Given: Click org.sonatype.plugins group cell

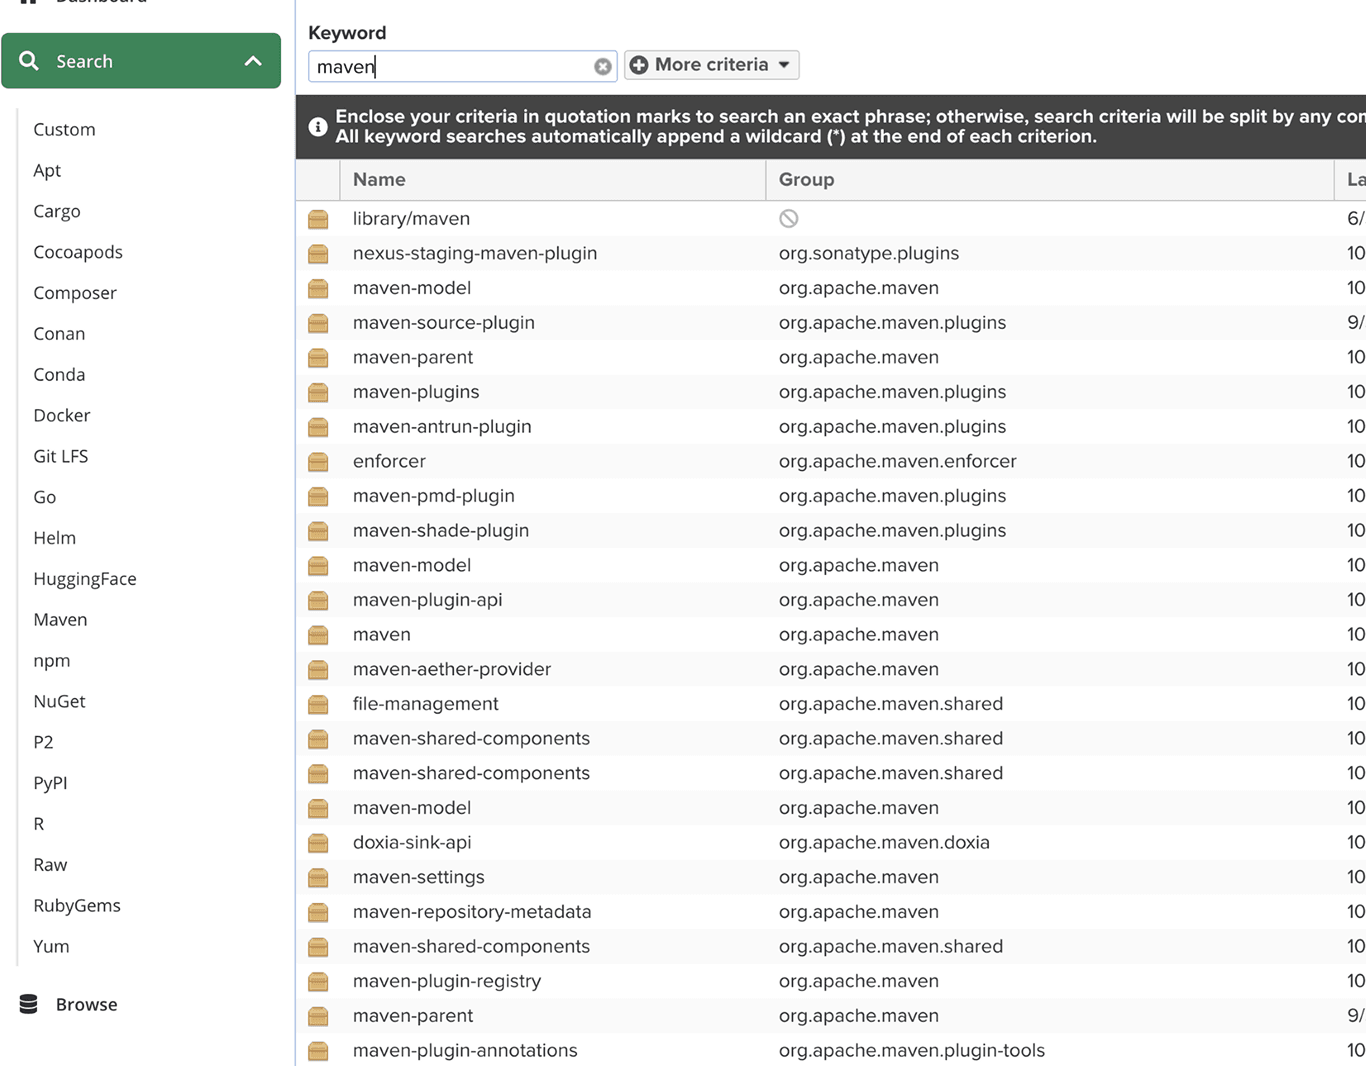Looking at the screenshot, I should point(869,253).
